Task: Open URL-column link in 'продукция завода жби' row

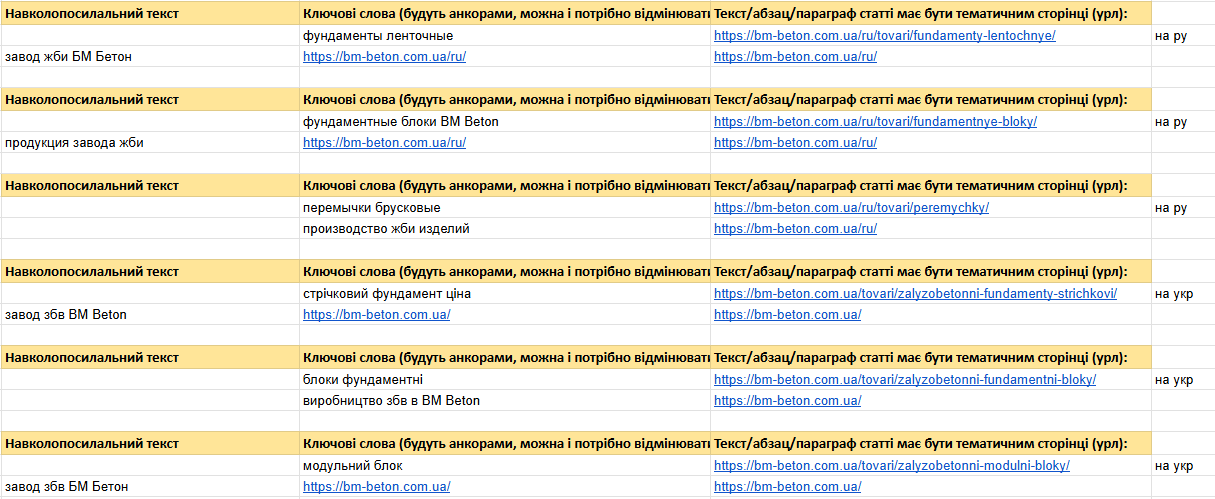Action: pyautogui.click(x=795, y=143)
